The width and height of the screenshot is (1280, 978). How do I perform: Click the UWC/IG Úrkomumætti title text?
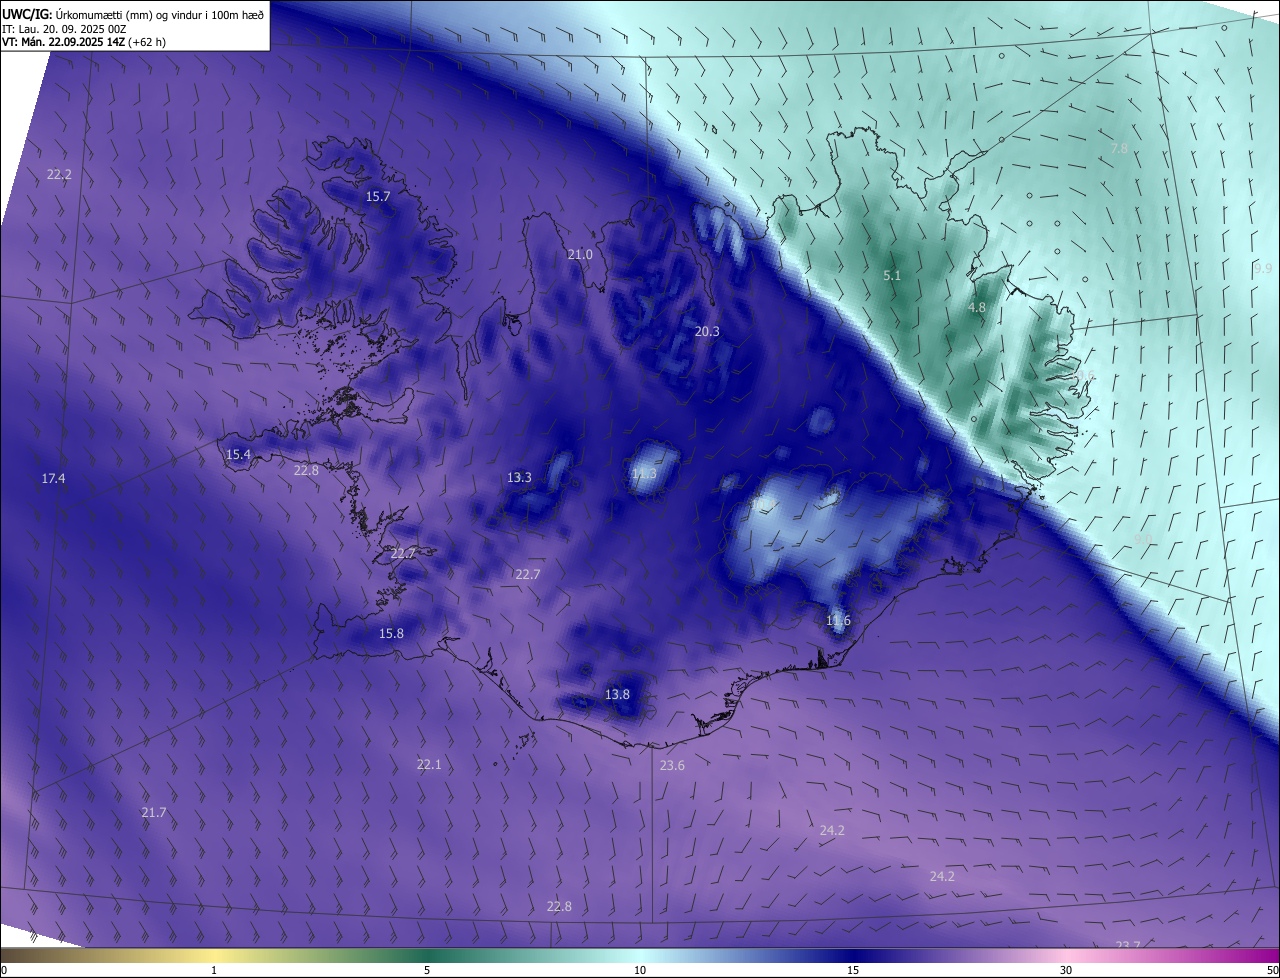pos(133,14)
